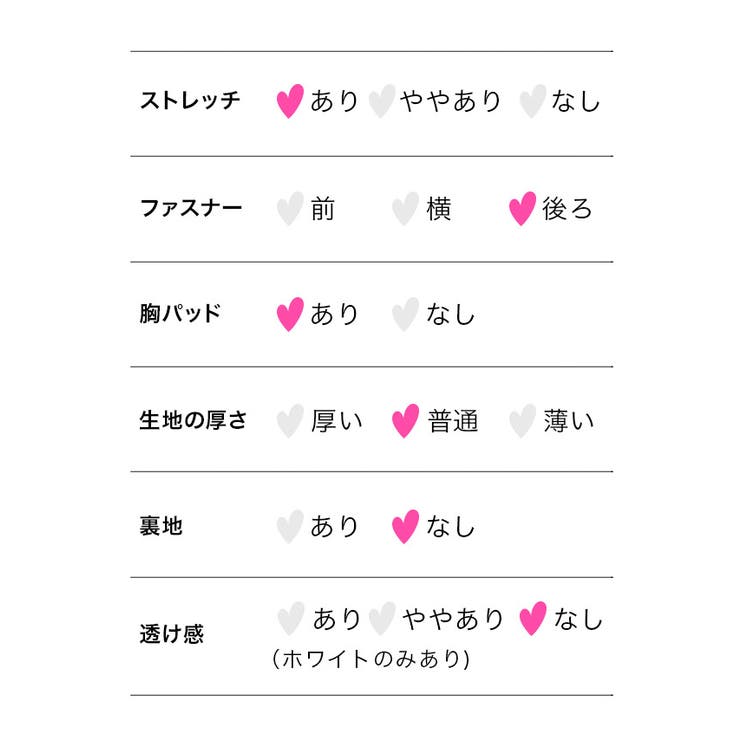Select the gray heart for 胸パッド なし
The height and width of the screenshot is (740, 740).
[404, 314]
